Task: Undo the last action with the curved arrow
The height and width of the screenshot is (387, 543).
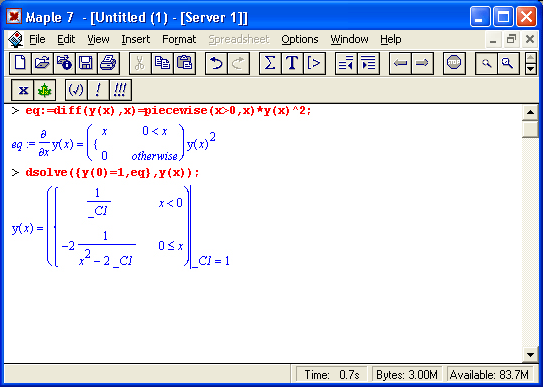Action: coord(216,63)
